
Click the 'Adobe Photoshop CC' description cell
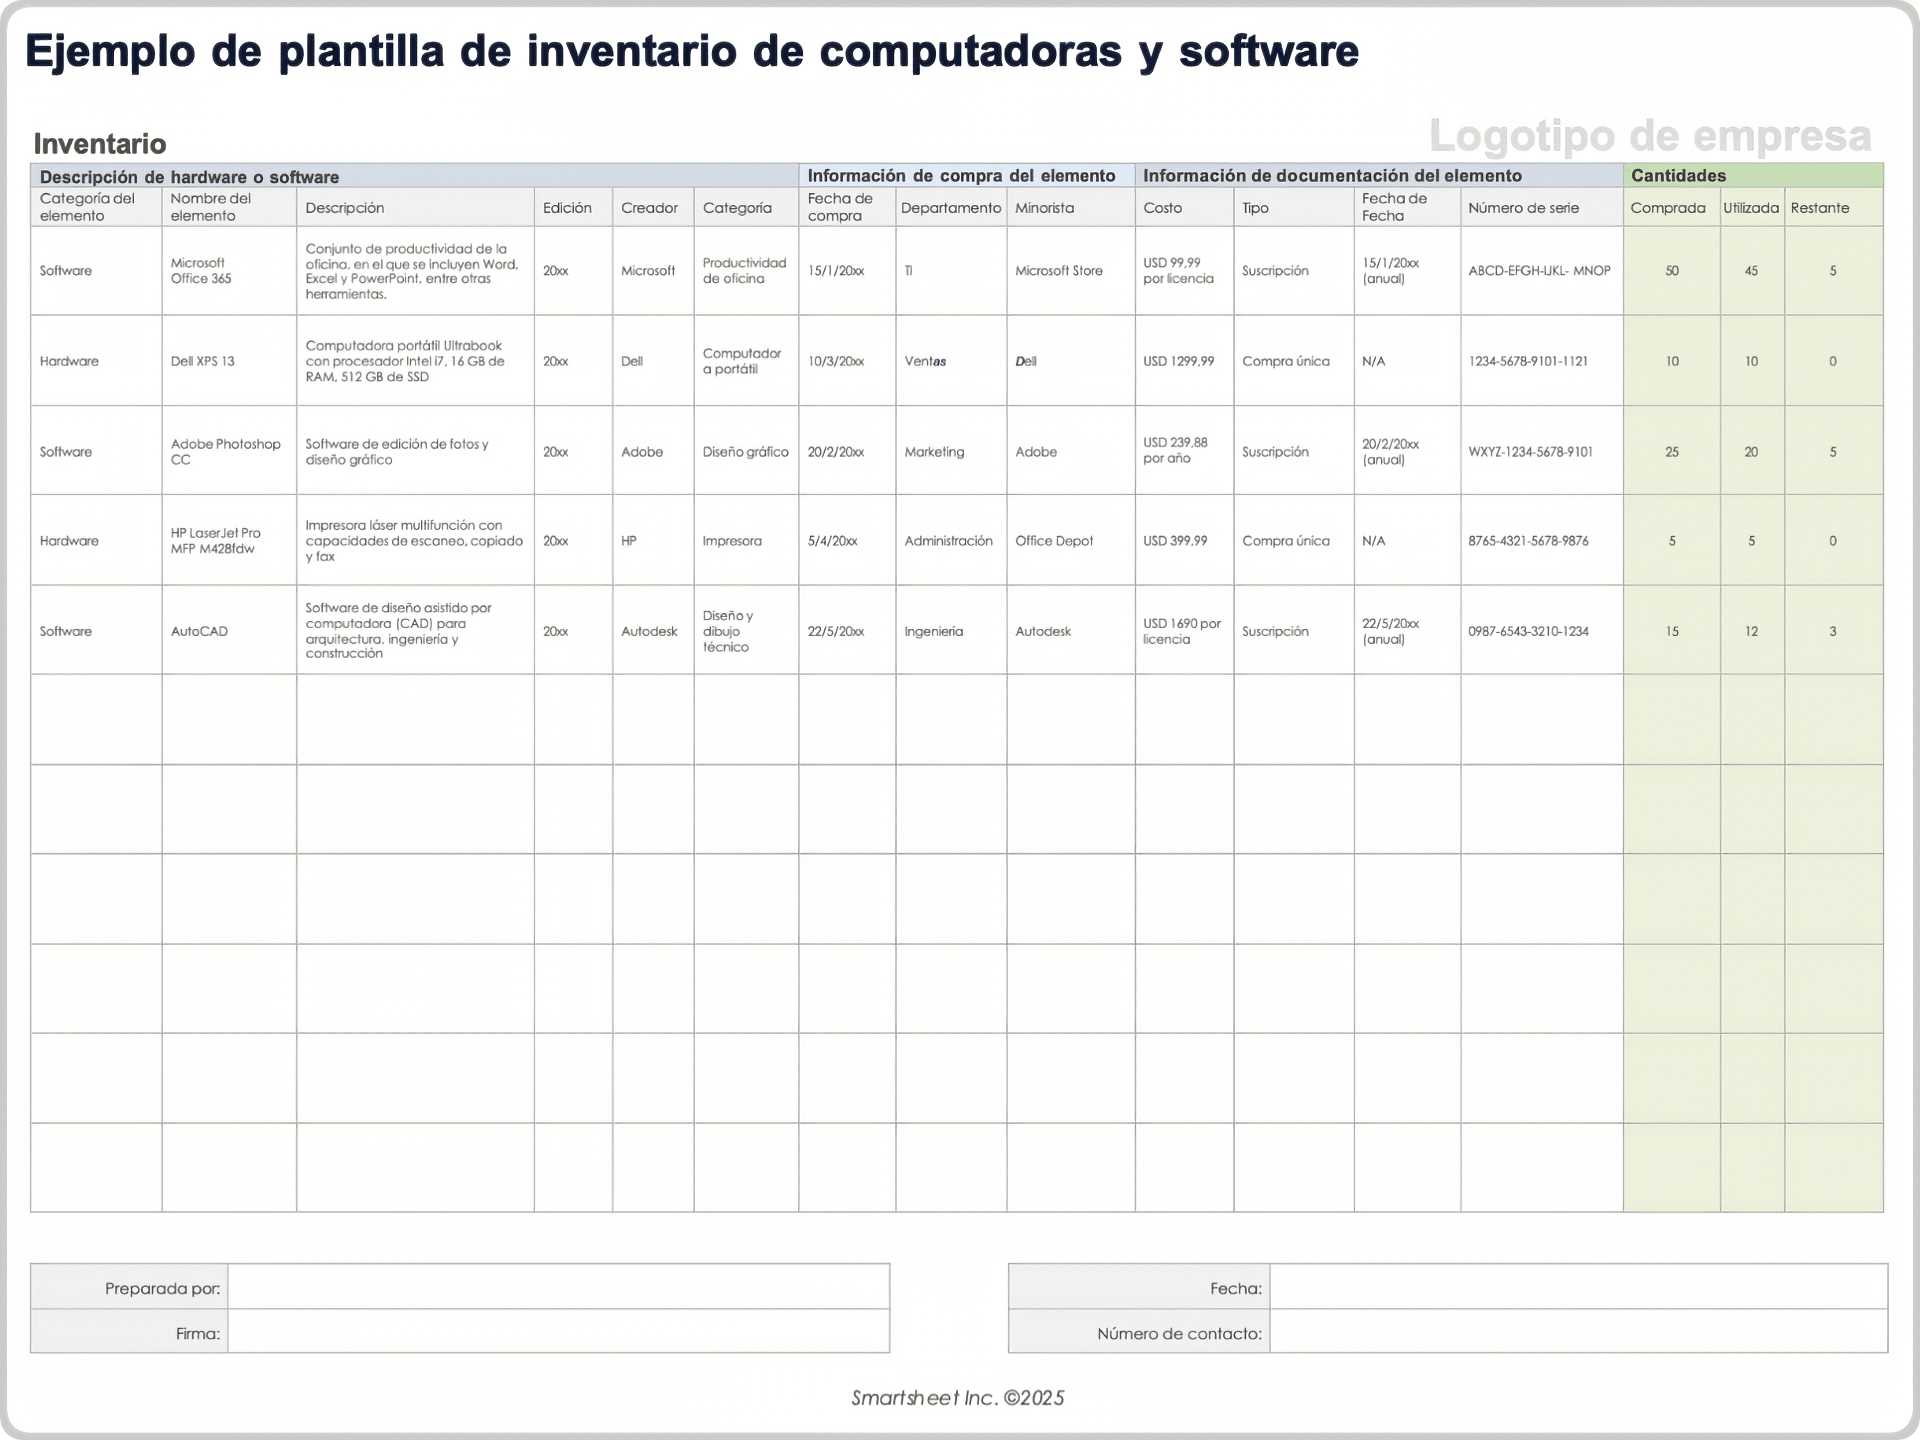[416, 451]
